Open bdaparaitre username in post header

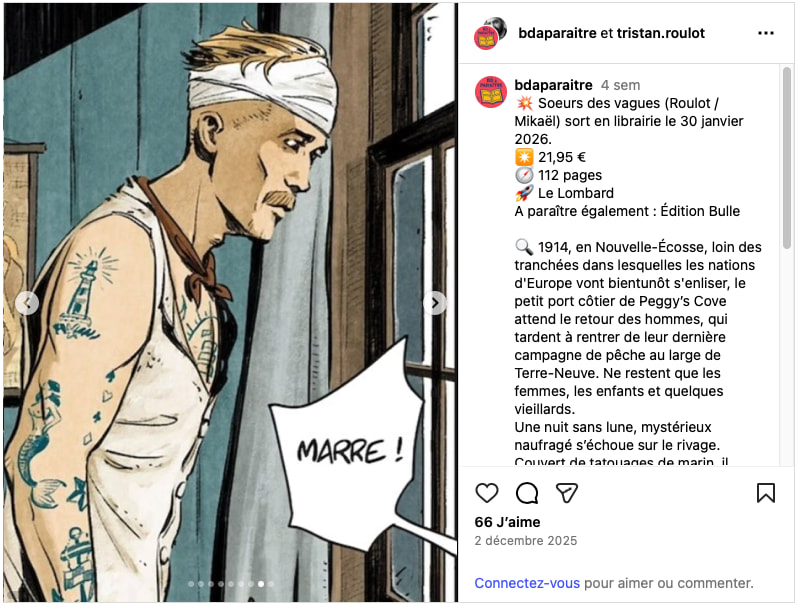[557, 33]
